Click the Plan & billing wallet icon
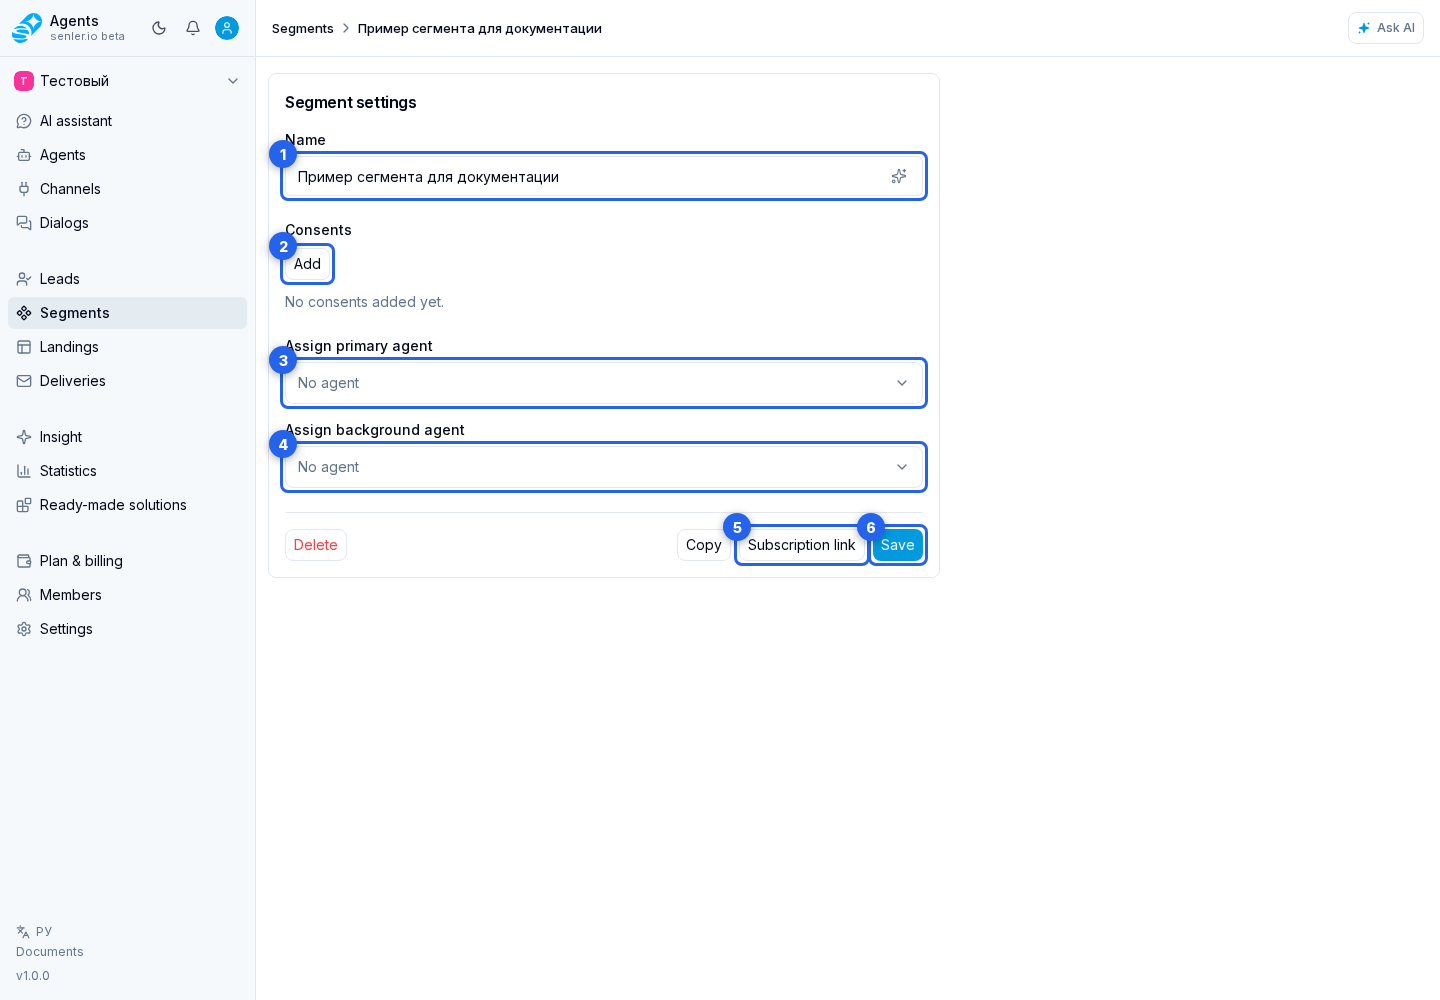This screenshot has width=1440, height=1000. click(24, 561)
